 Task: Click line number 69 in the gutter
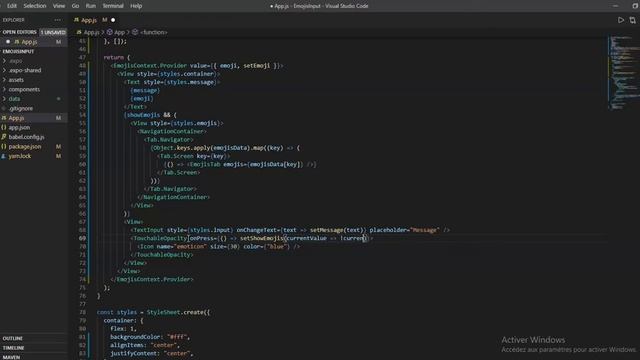point(82,238)
